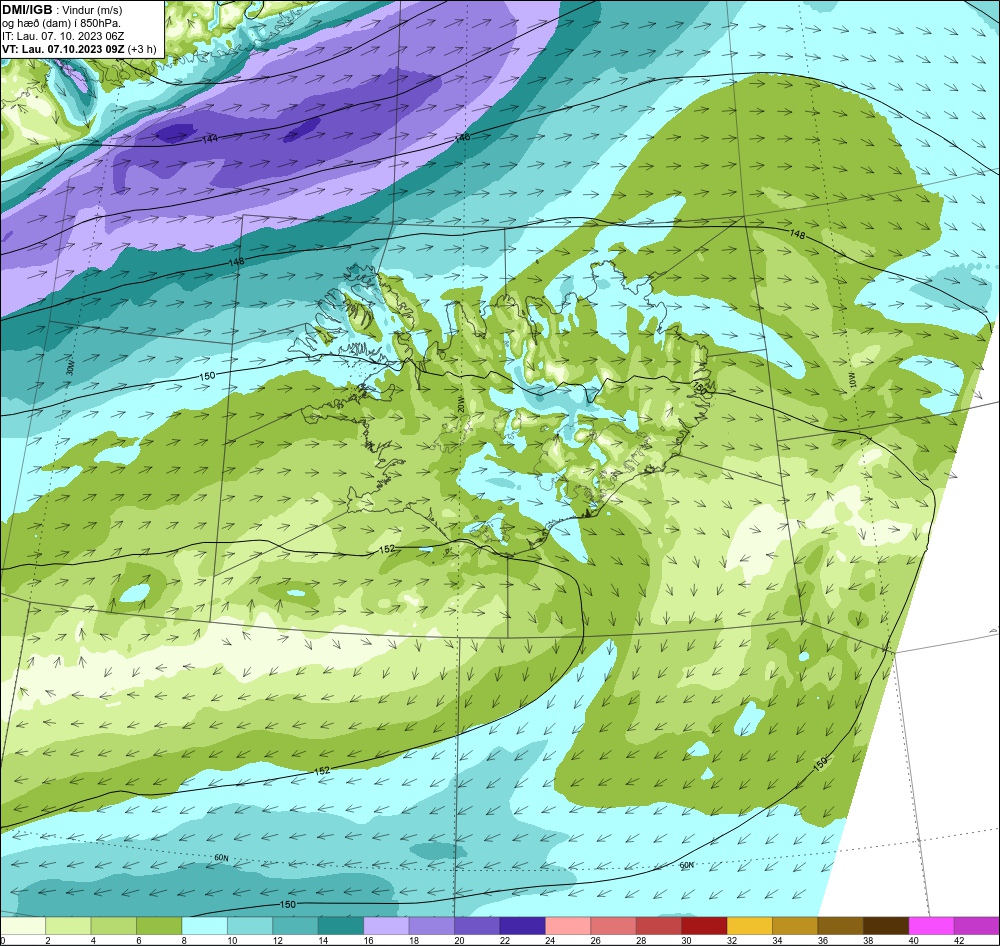Click the '10W' longitude label
This screenshot has height=946, width=1000.
[x=853, y=380]
